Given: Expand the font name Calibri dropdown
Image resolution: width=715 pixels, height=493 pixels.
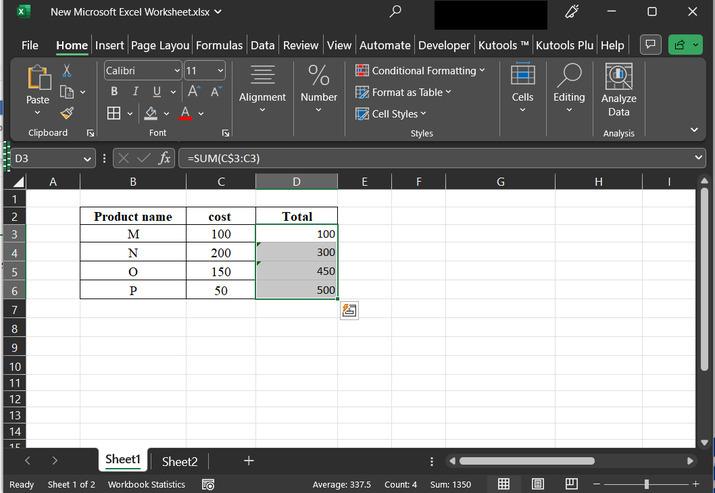Looking at the screenshot, I should 177,71.
